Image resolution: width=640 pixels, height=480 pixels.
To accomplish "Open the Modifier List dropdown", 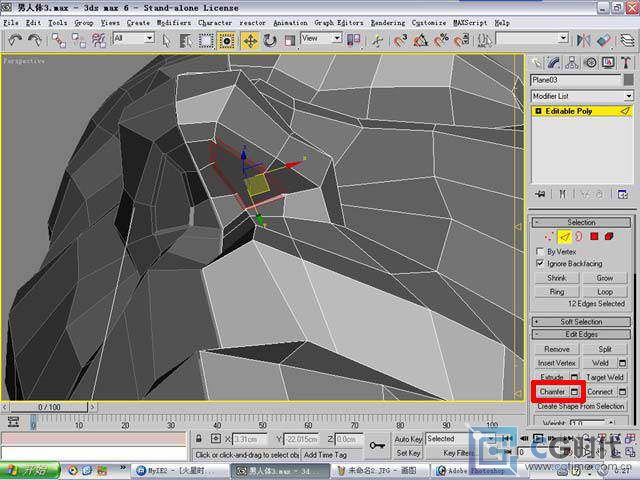I will [582, 96].
